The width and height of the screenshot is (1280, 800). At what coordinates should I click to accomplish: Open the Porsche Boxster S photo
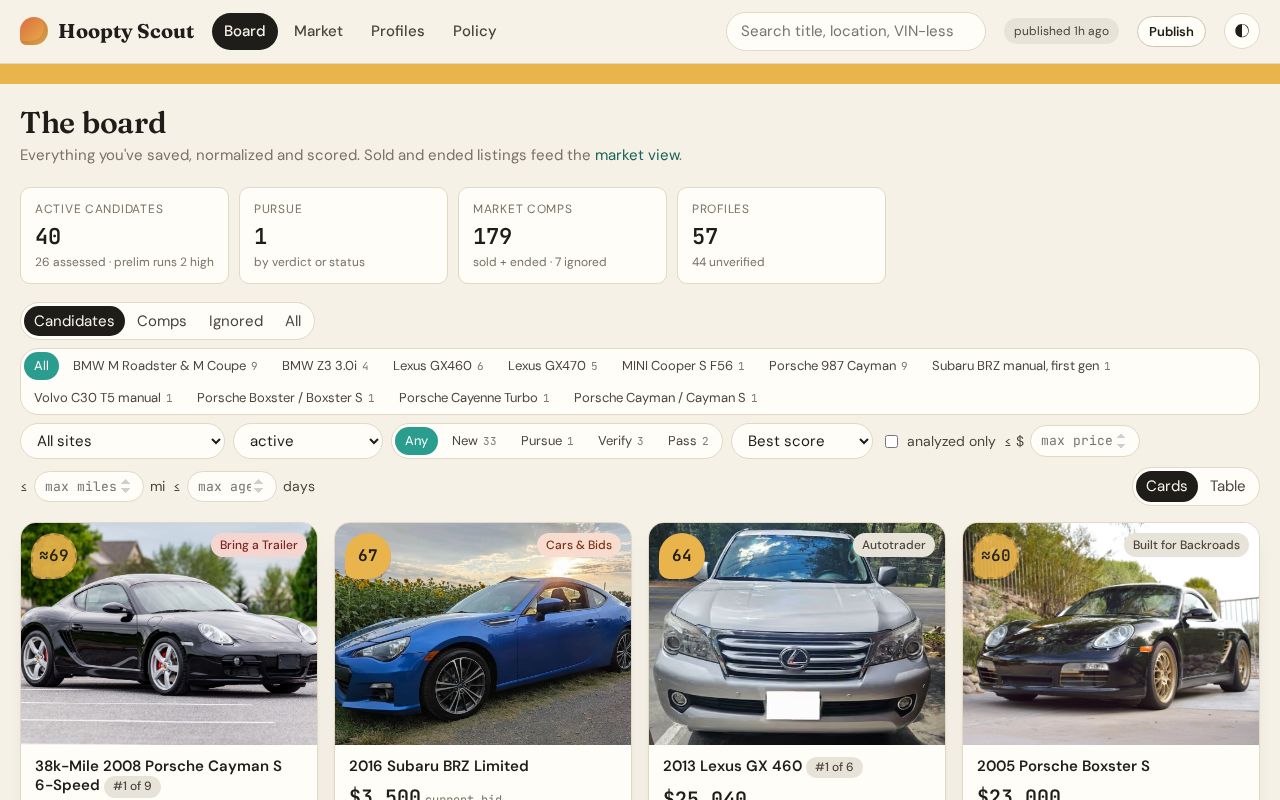[x=1111, y=634]
